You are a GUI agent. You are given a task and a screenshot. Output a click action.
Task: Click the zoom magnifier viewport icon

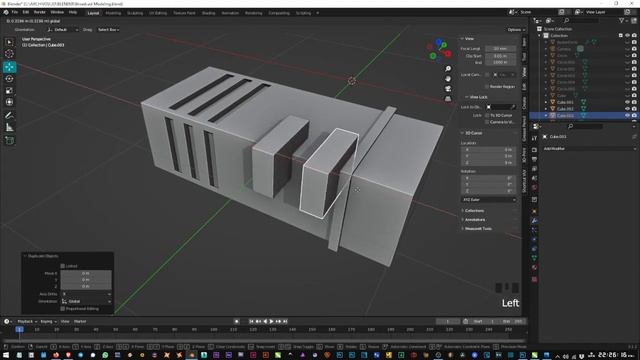click(448, 69)
